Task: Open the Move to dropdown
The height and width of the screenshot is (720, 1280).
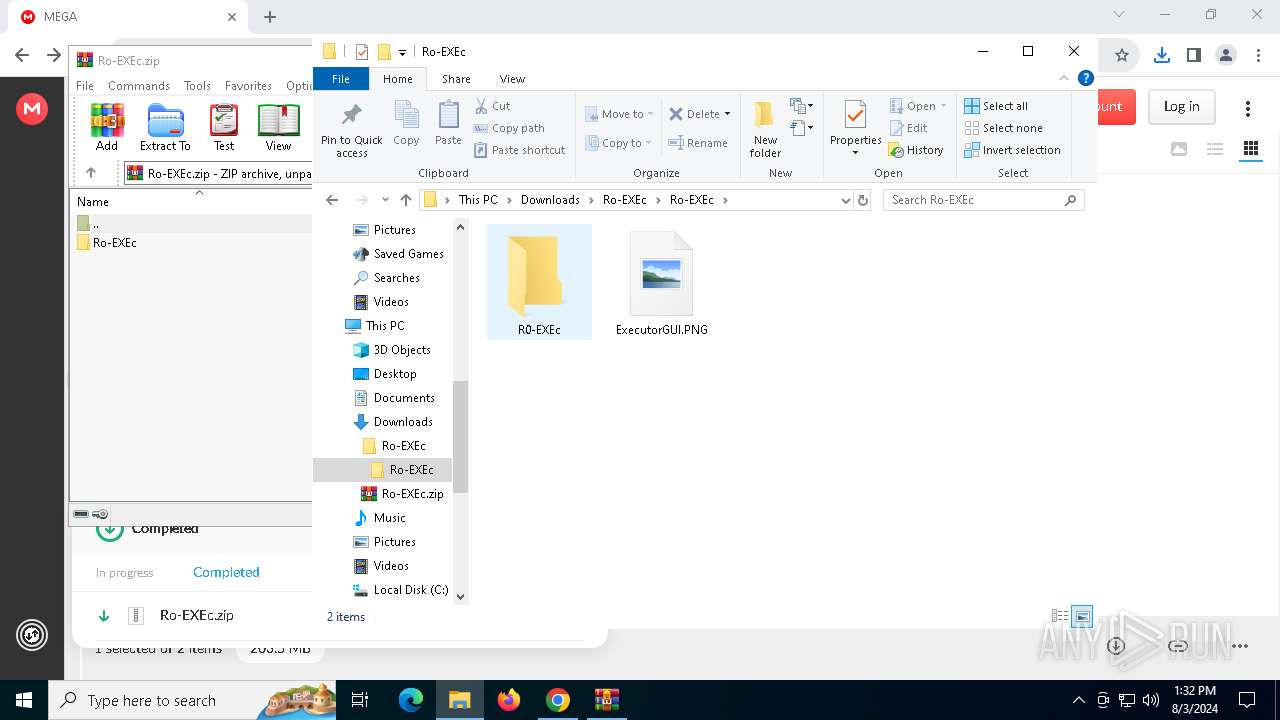Action: tap(619, 114)
